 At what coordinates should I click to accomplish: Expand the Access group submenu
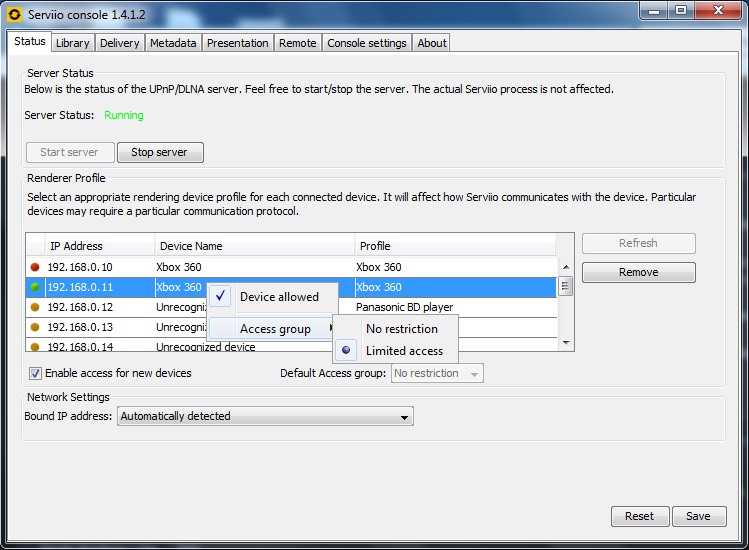click(x=271, y=329)
